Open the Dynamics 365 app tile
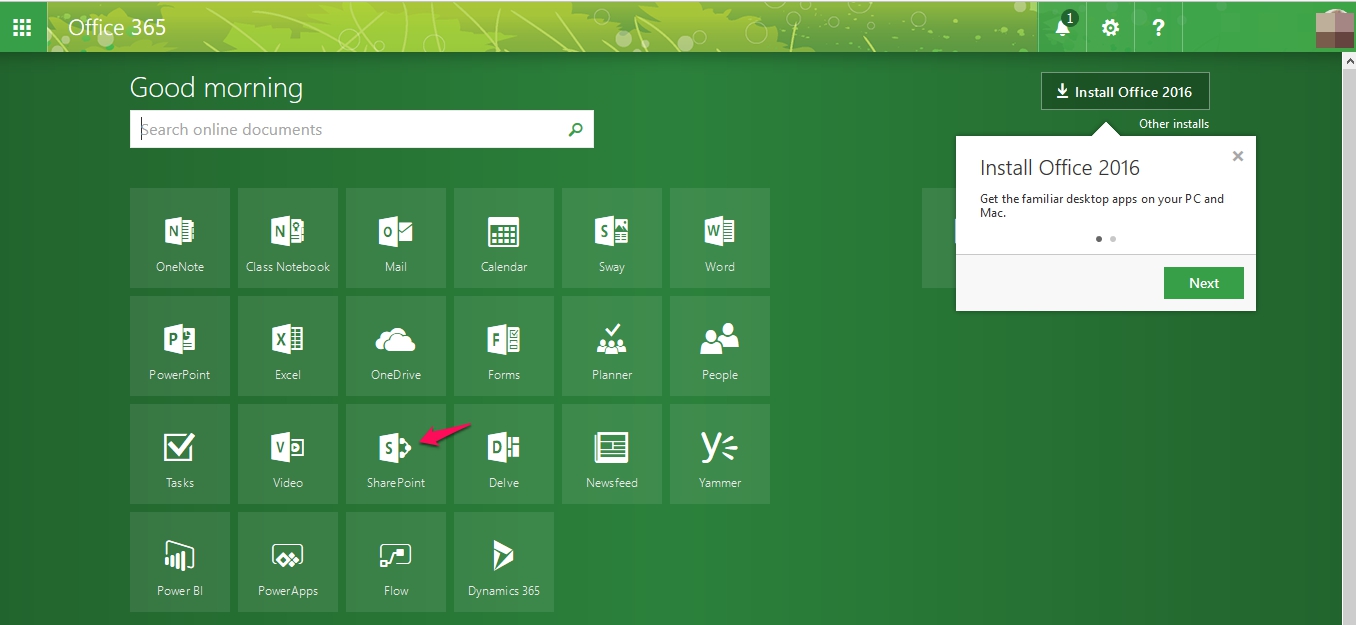Image resolution: width=1356 pixels, height=625 pixels. 504,562
